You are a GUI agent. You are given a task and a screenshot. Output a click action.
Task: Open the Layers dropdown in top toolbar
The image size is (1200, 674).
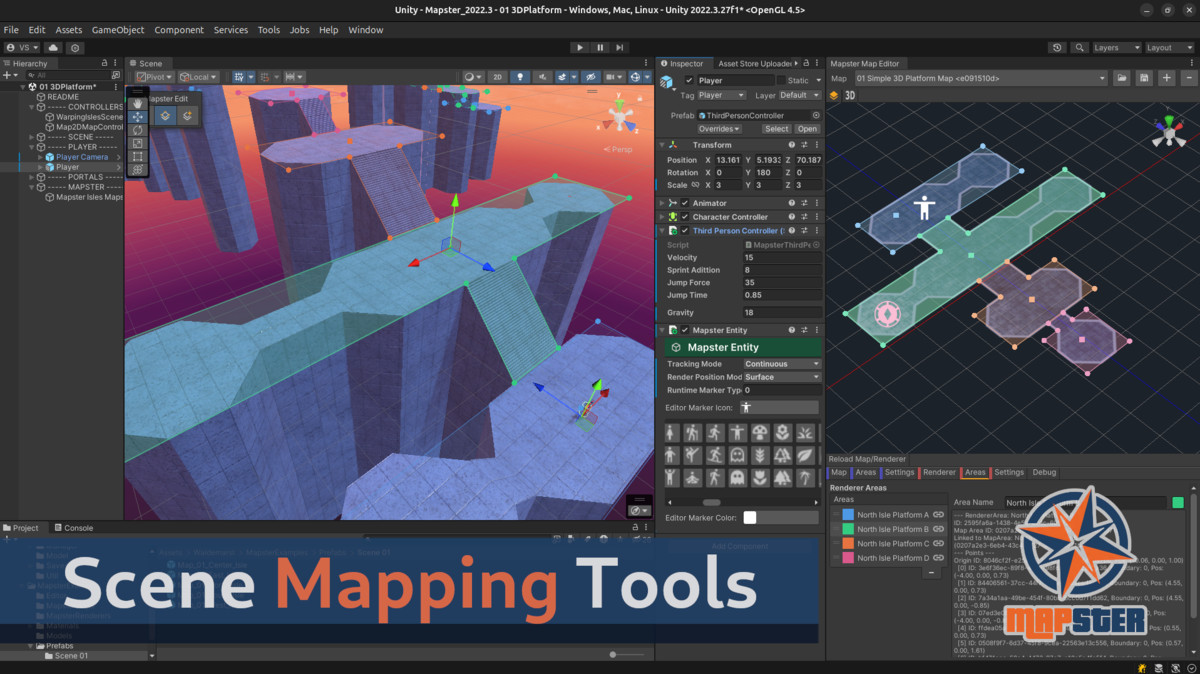pyautogui.click(x=1116, y=47)
